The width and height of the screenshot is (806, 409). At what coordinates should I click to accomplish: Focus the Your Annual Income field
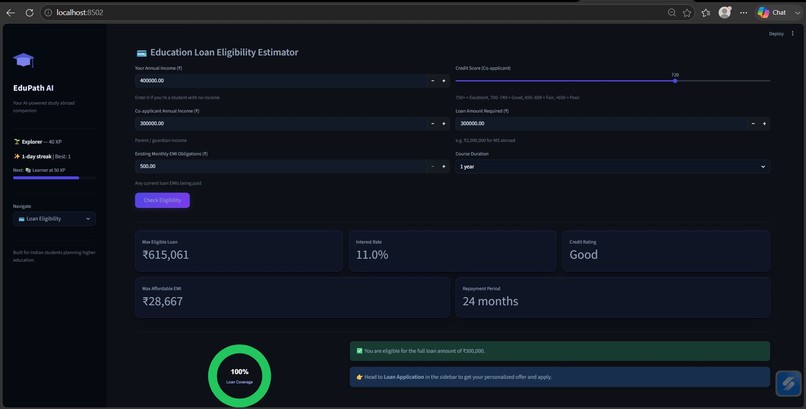click(x=281, y=81)
